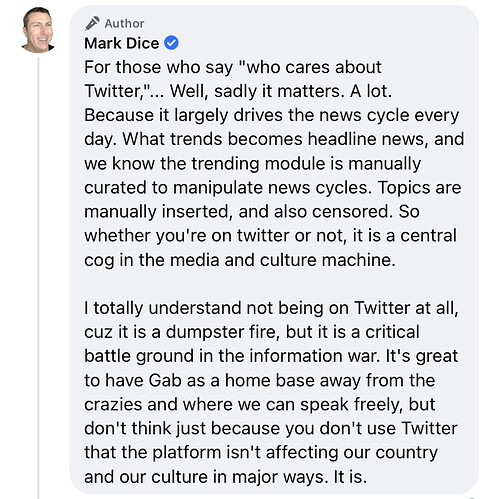Click the blue verified checkmark badge
This screenshot has width=496, height=499.
click(171, 43)
